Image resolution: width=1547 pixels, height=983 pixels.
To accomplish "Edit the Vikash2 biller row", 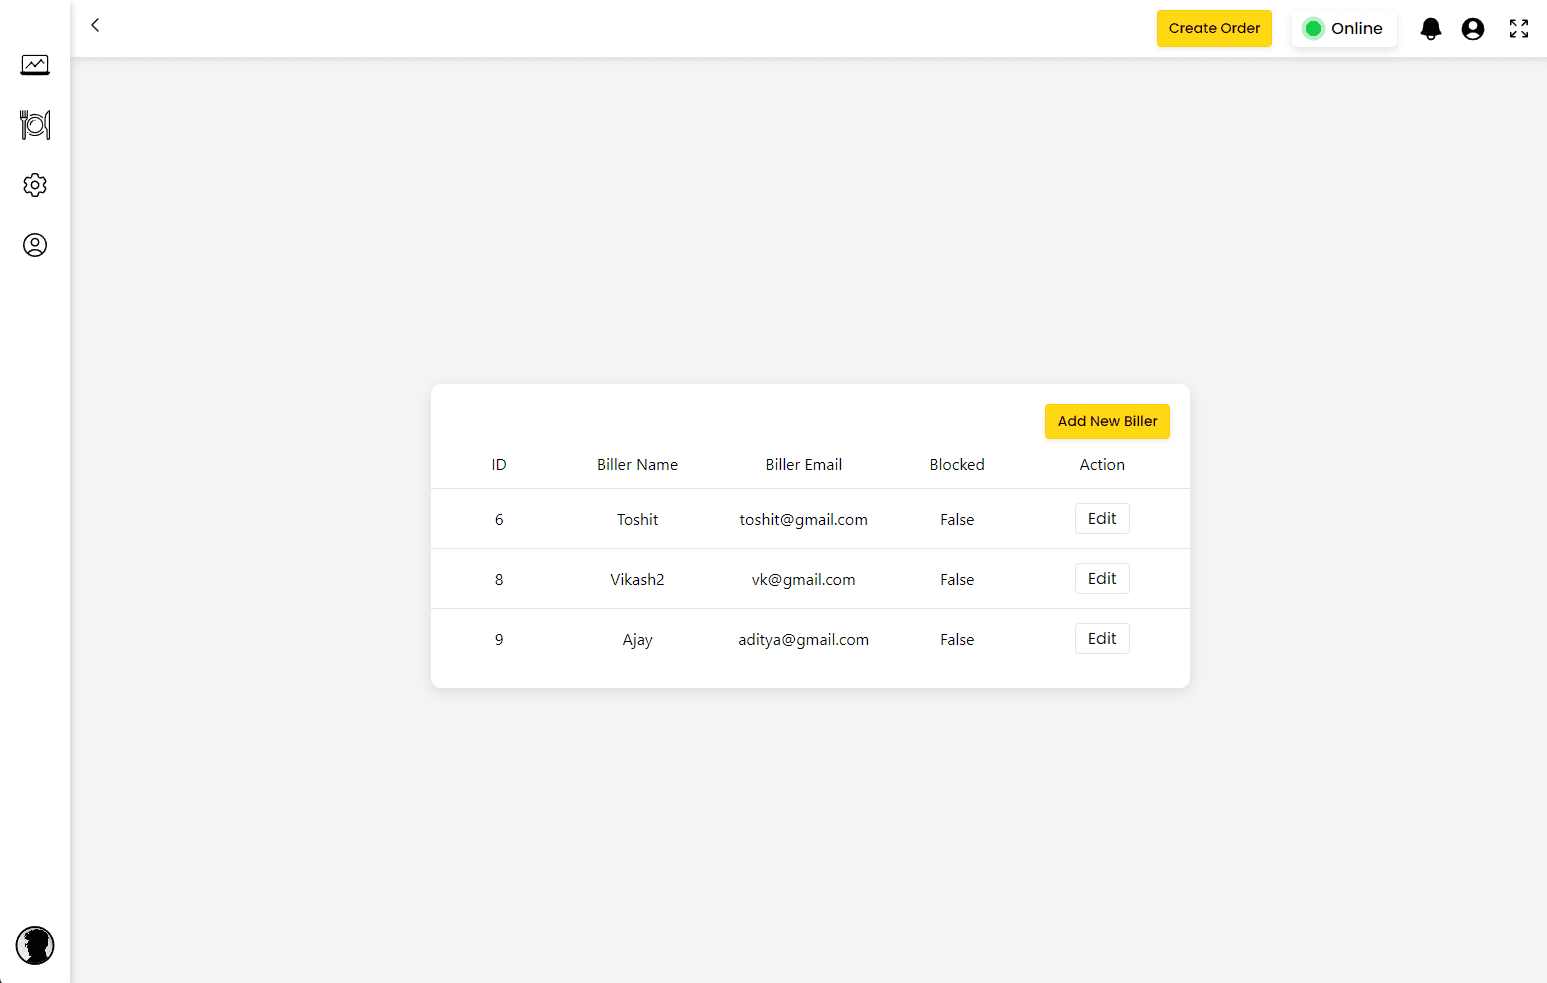I will 1102,579.
